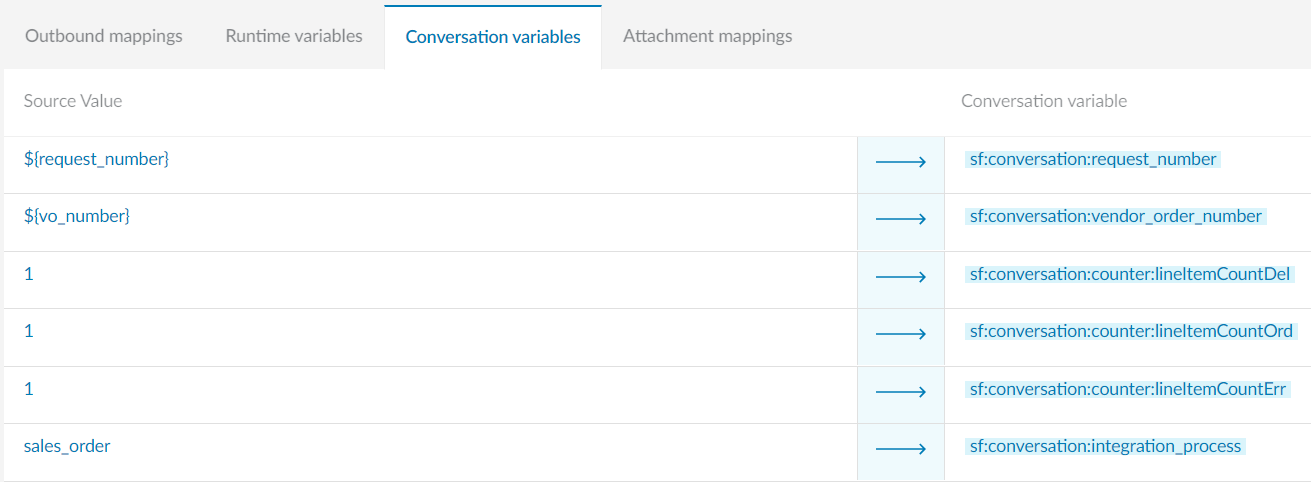This screenshot has height=482, width=1311.
Task: Click the arrow icon for the lineItemCountDel mapping
Action: [900, 276]
